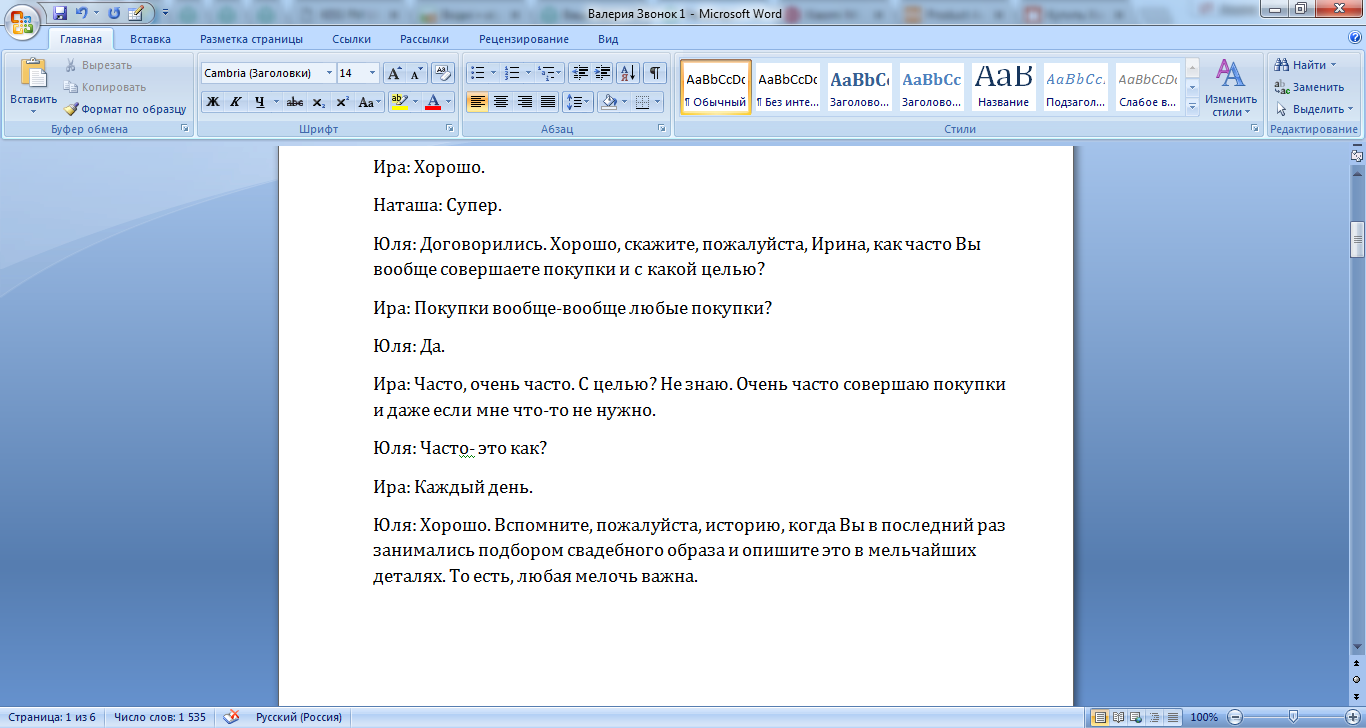
Task: Justify the paragraph text
Action: (x=548, y=102)
